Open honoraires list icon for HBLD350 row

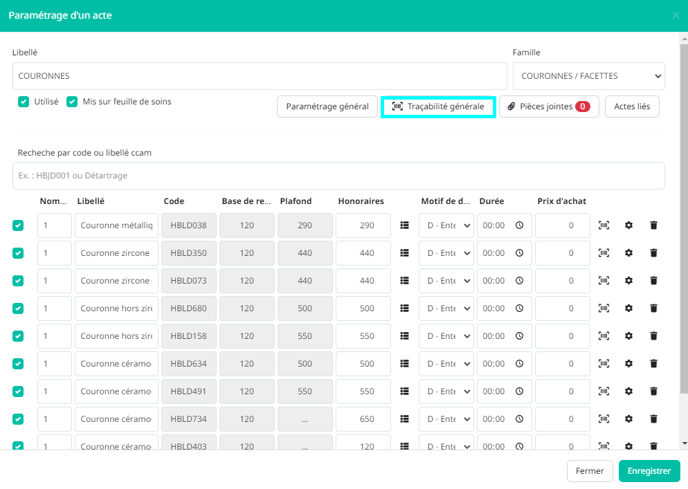[x=405, y=253]
